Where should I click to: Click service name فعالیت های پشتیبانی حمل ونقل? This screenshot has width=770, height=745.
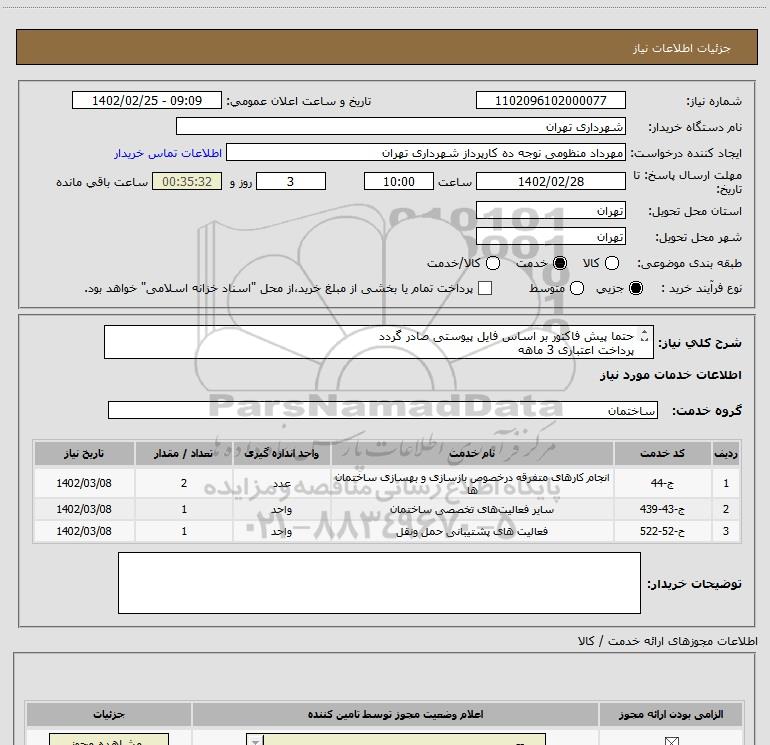(472, 531)
